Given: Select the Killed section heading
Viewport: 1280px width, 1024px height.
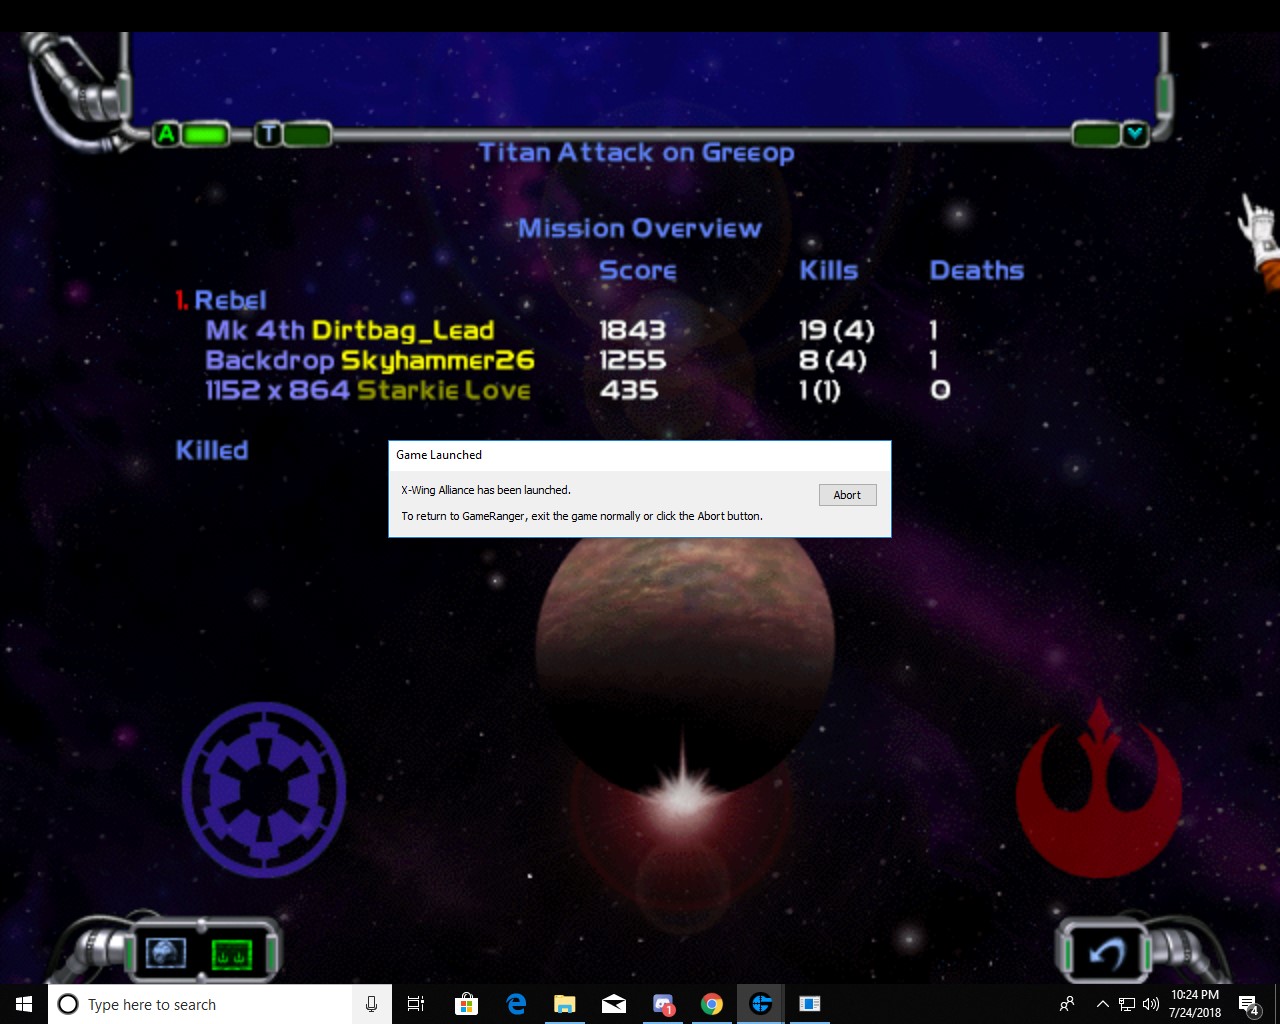Looking at the screenshot, I should 212,450.
